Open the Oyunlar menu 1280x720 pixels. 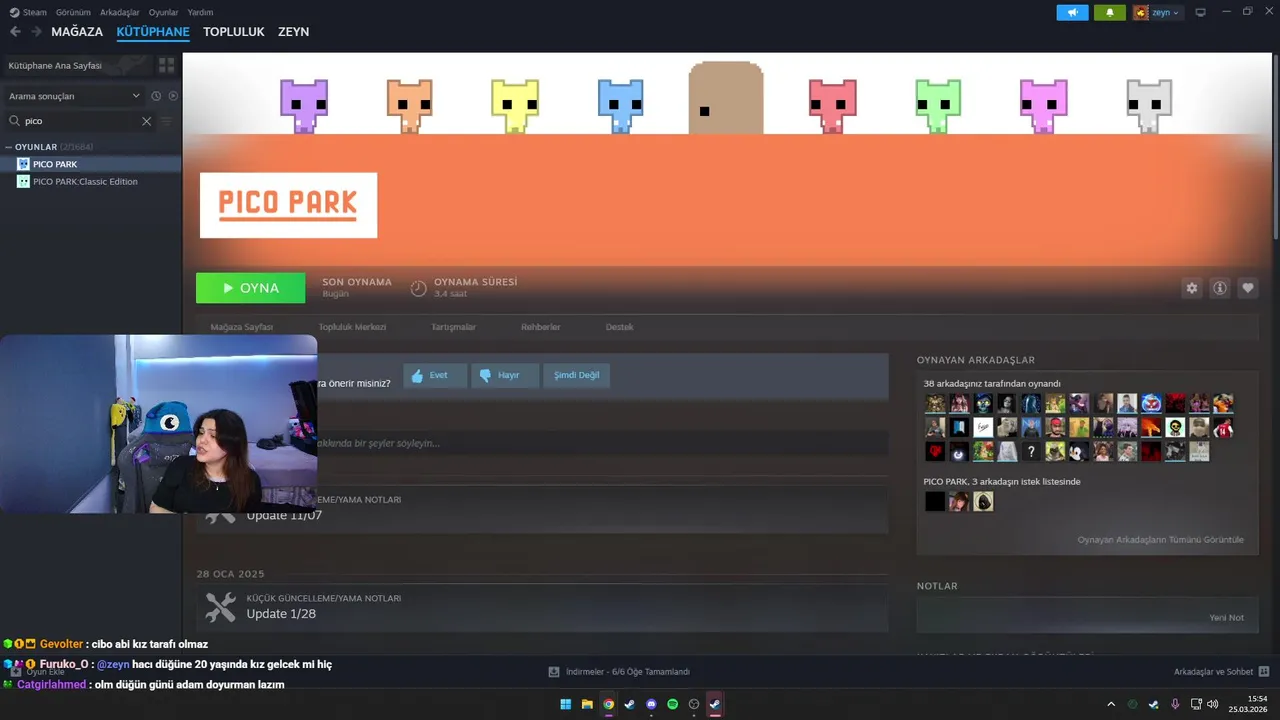coord(164,12)
